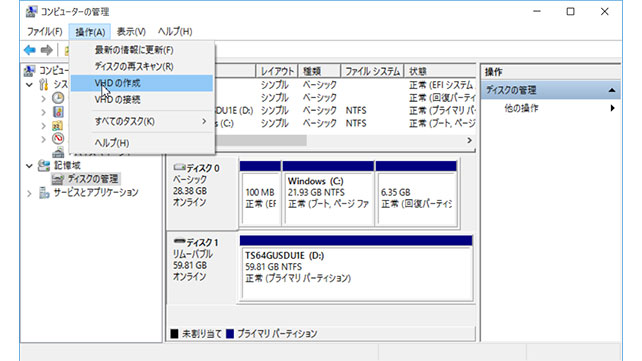
Task: Maximize the コンピューターの管理 window
Action: point(570,11)
